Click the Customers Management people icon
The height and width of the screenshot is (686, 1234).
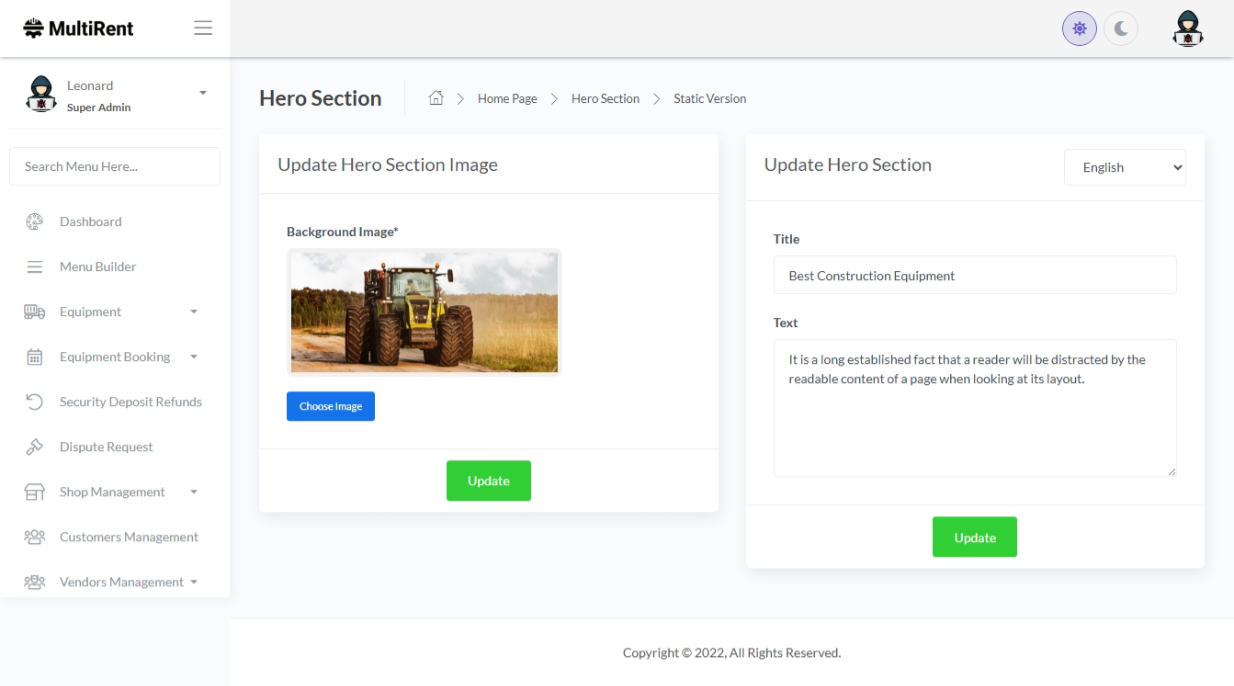coord(34,537)
